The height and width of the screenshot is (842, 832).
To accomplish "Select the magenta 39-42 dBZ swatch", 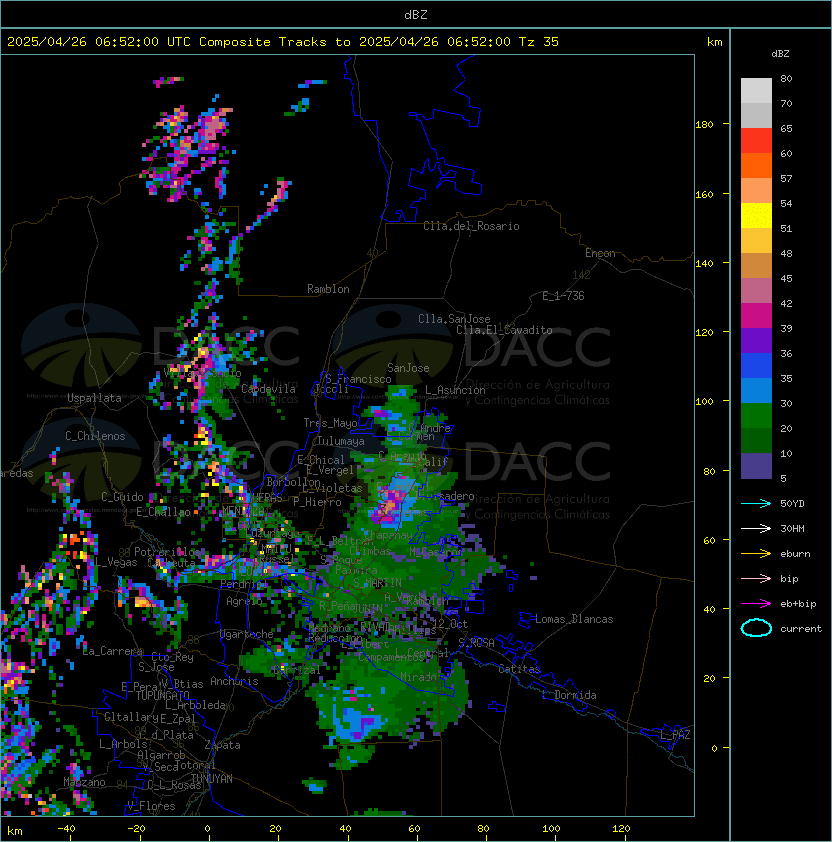I will (x=756, y=316).
